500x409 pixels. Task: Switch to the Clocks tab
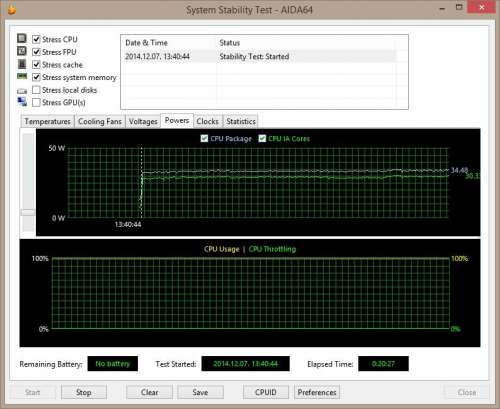(x=207, y=121)
